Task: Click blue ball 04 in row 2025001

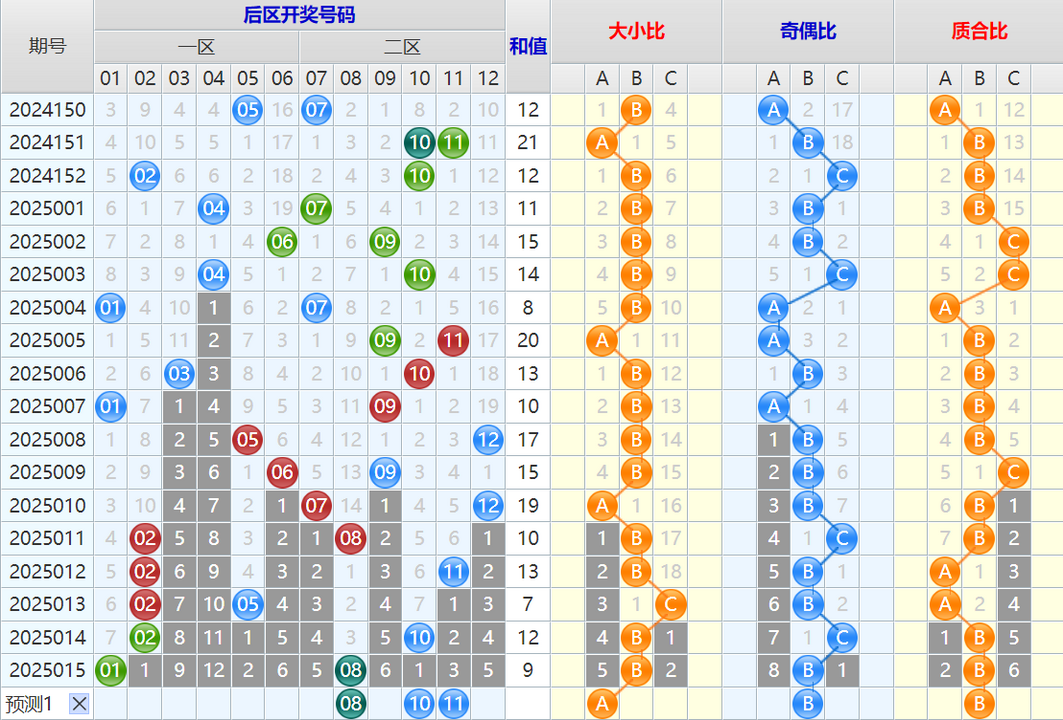Action: (x=214, y=208)
